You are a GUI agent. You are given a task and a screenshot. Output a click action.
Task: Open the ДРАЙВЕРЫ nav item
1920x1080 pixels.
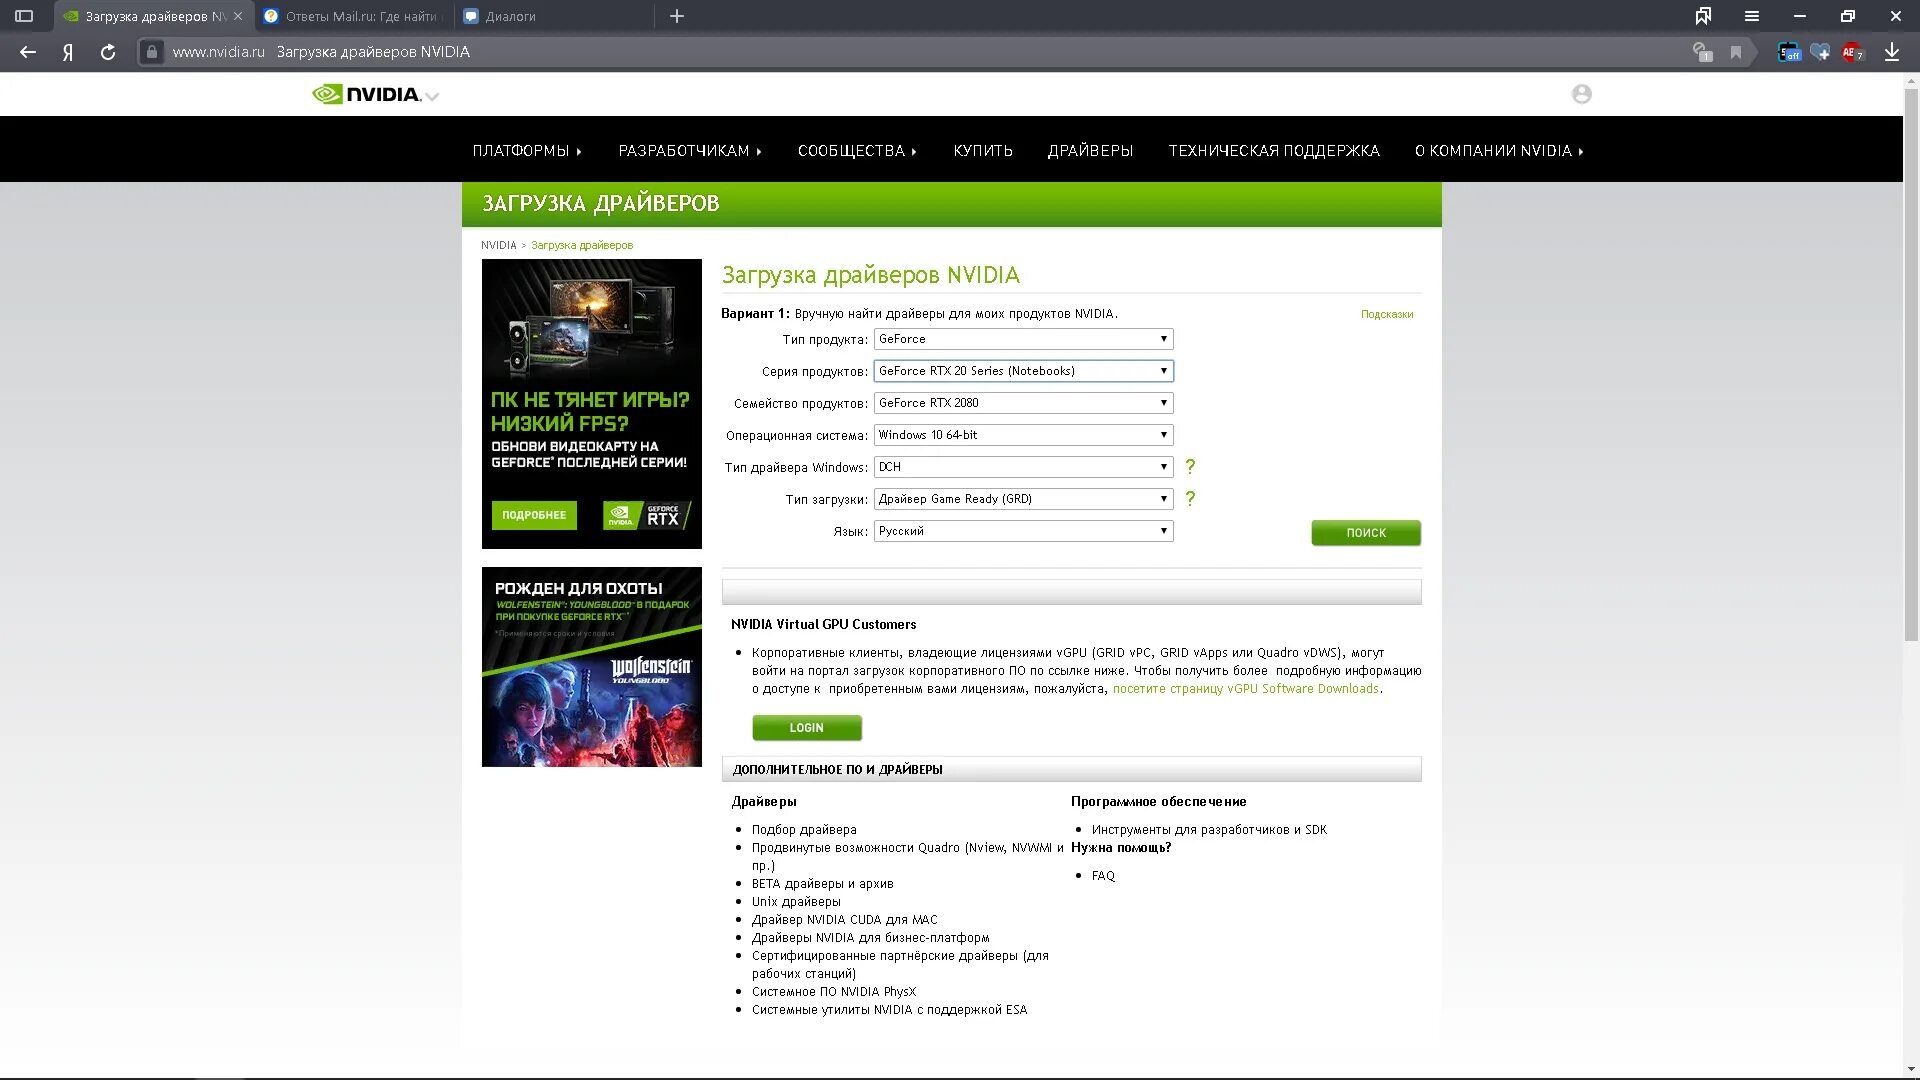click(1090, 151)
